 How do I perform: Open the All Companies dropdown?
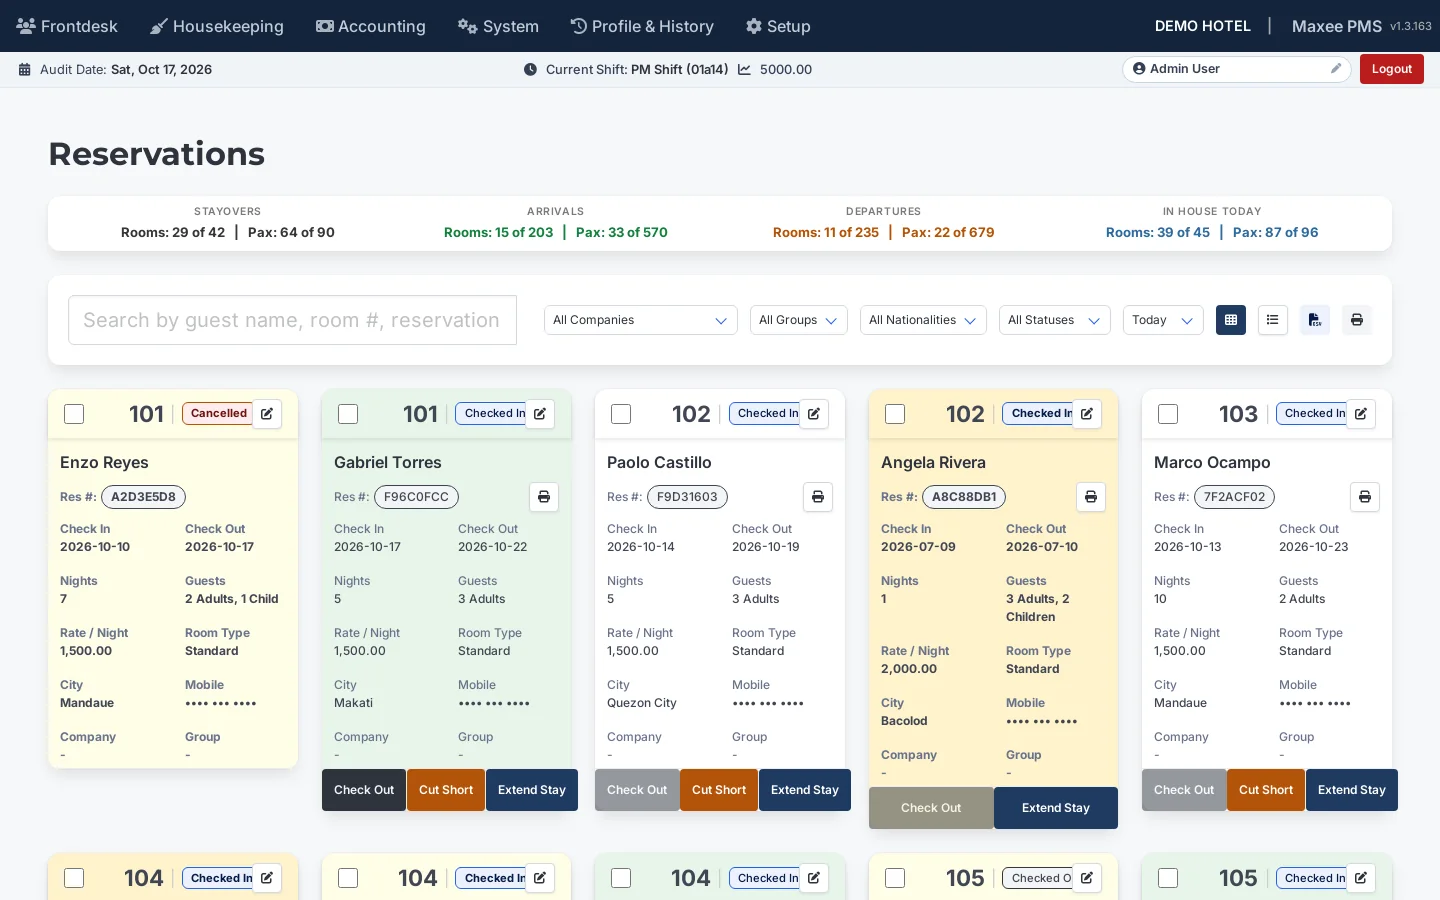click(x=641, y=320)
